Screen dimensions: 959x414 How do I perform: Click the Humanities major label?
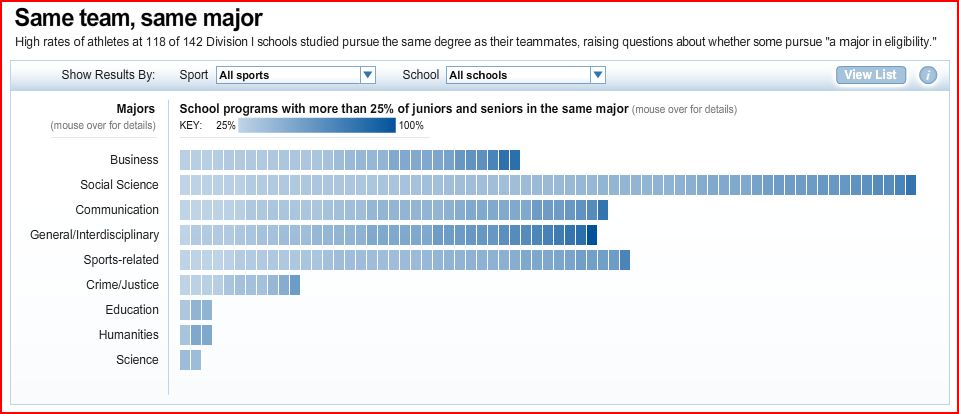click(128, 335)
